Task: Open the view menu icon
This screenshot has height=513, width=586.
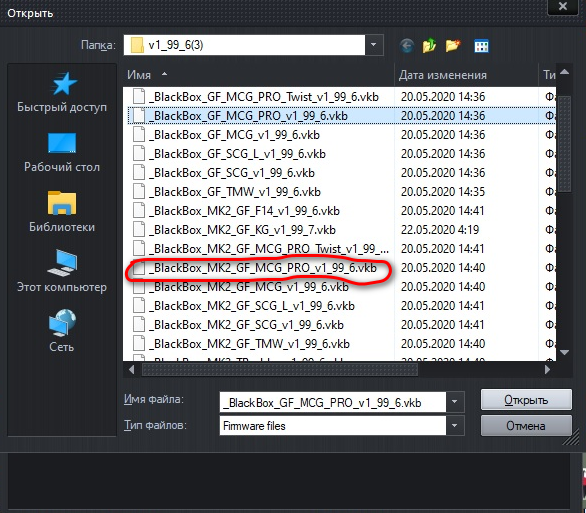Action: [481, 46]
